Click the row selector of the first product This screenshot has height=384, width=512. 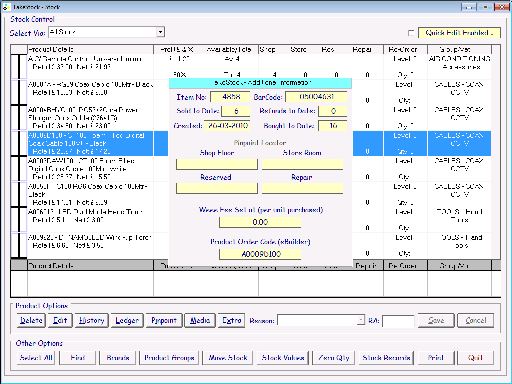tap(19, 66)
